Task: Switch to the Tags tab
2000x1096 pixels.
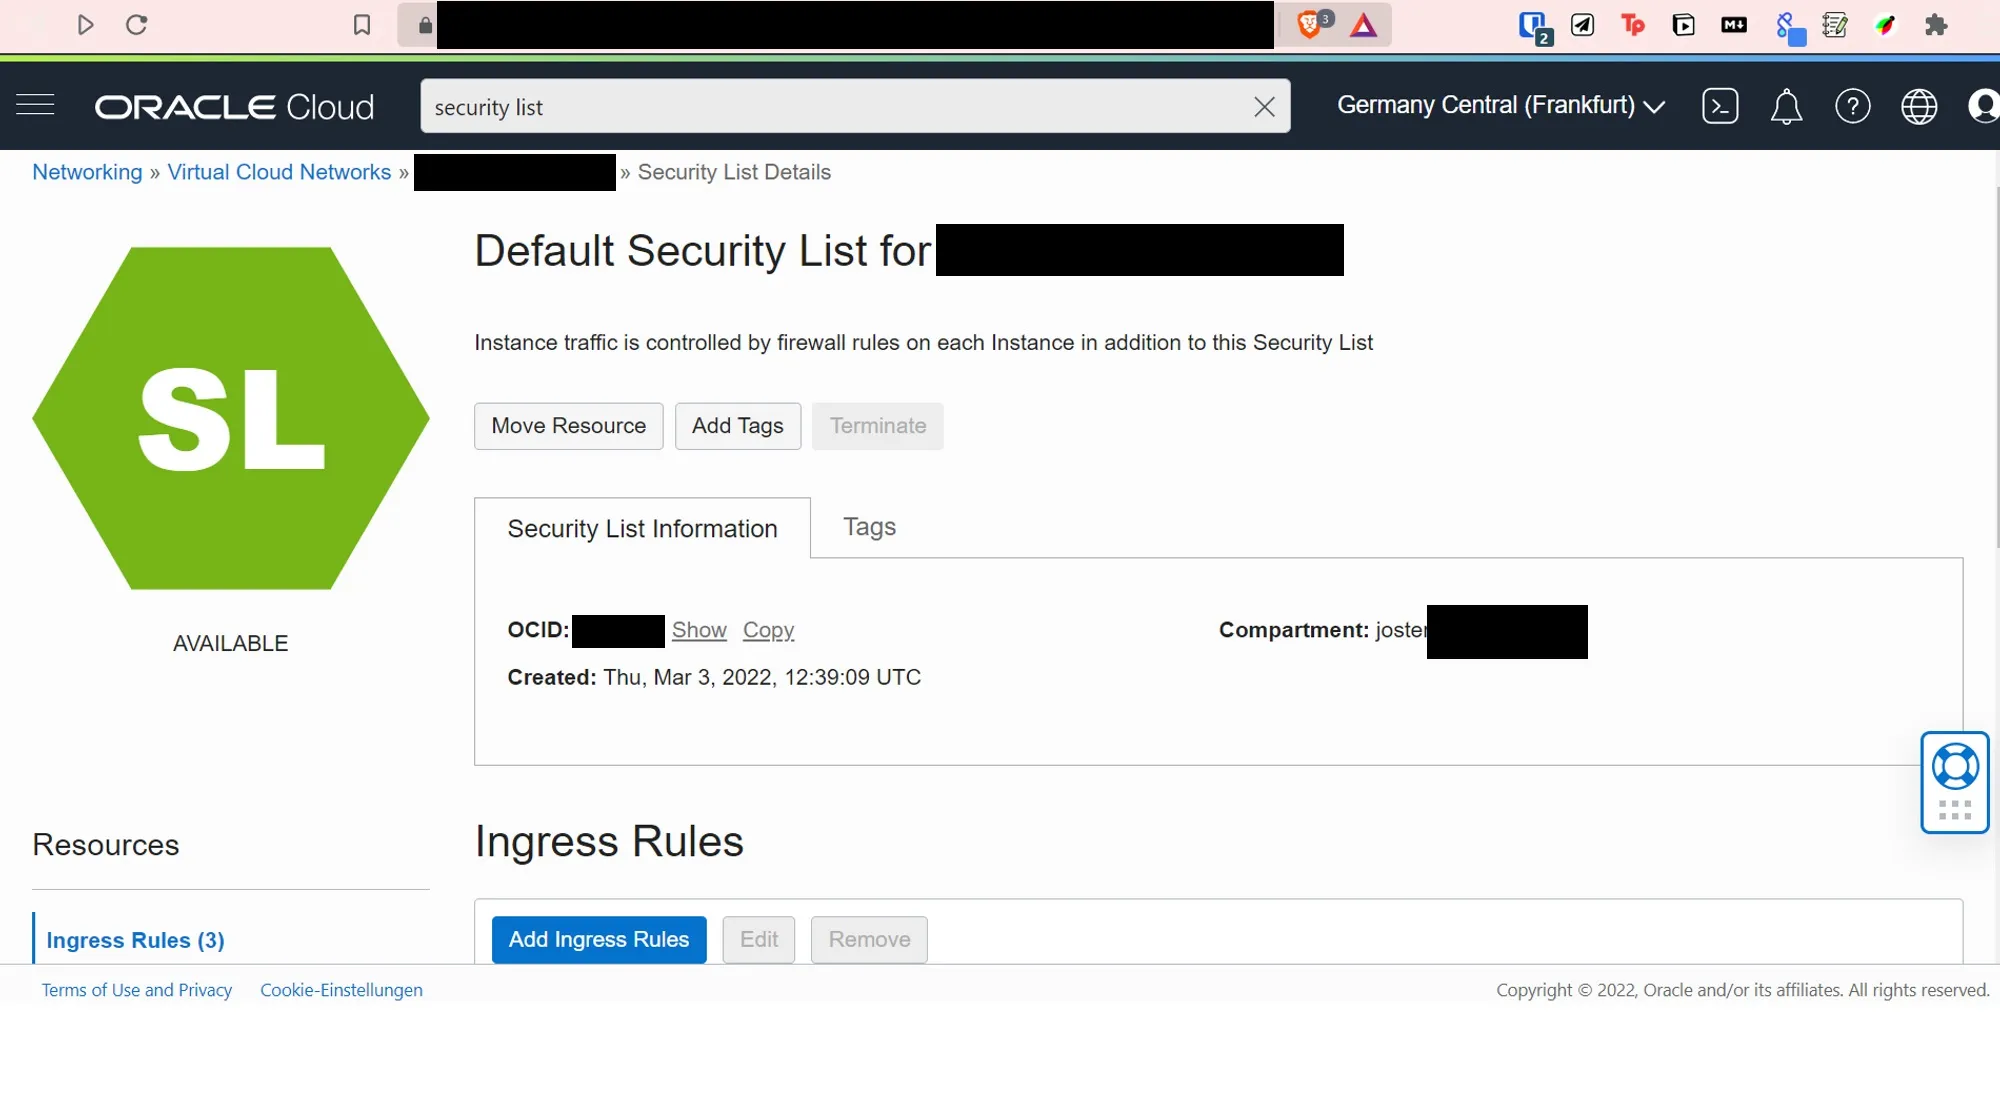Action: coord(869,527)
